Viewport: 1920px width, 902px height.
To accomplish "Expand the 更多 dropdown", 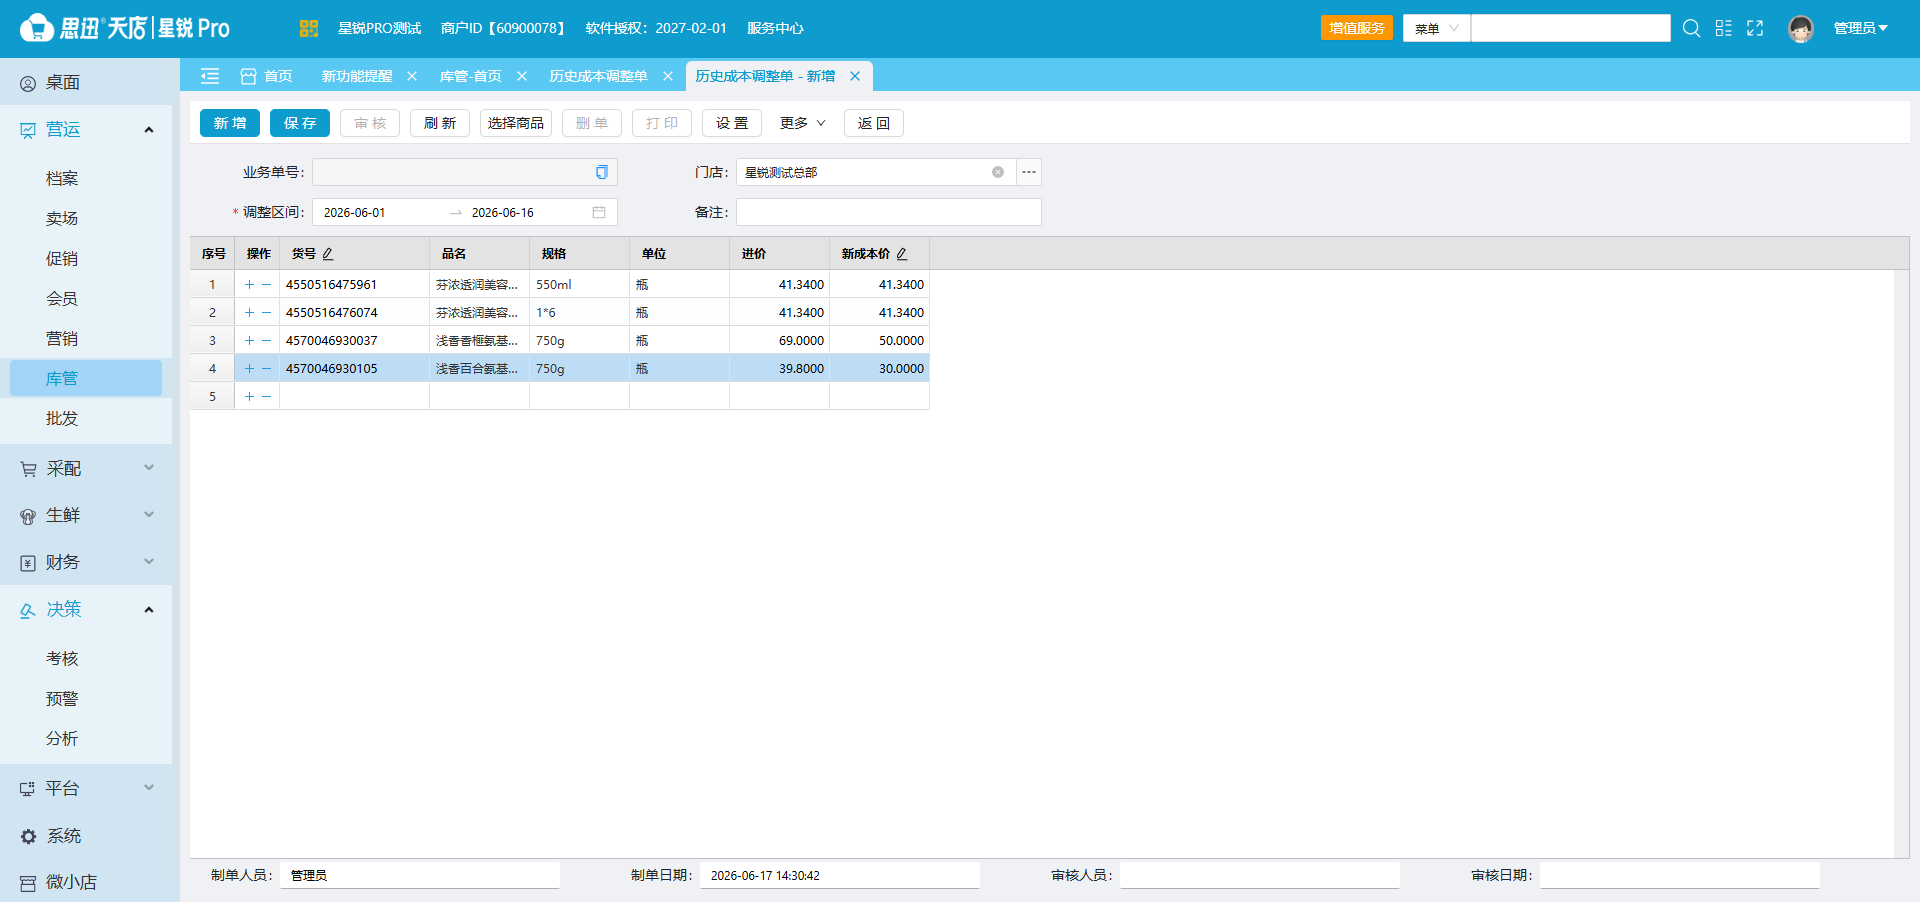I will (802, 123).
